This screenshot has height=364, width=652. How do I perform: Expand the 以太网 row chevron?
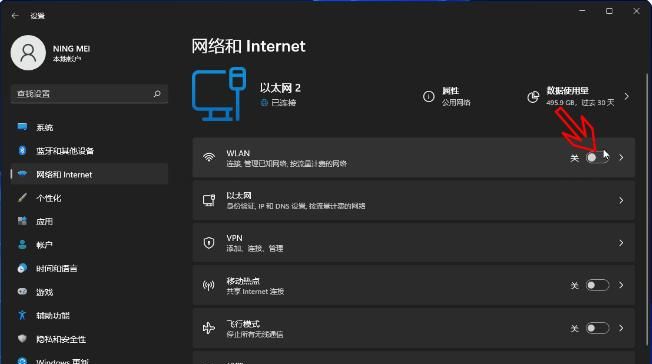point(621,201)
